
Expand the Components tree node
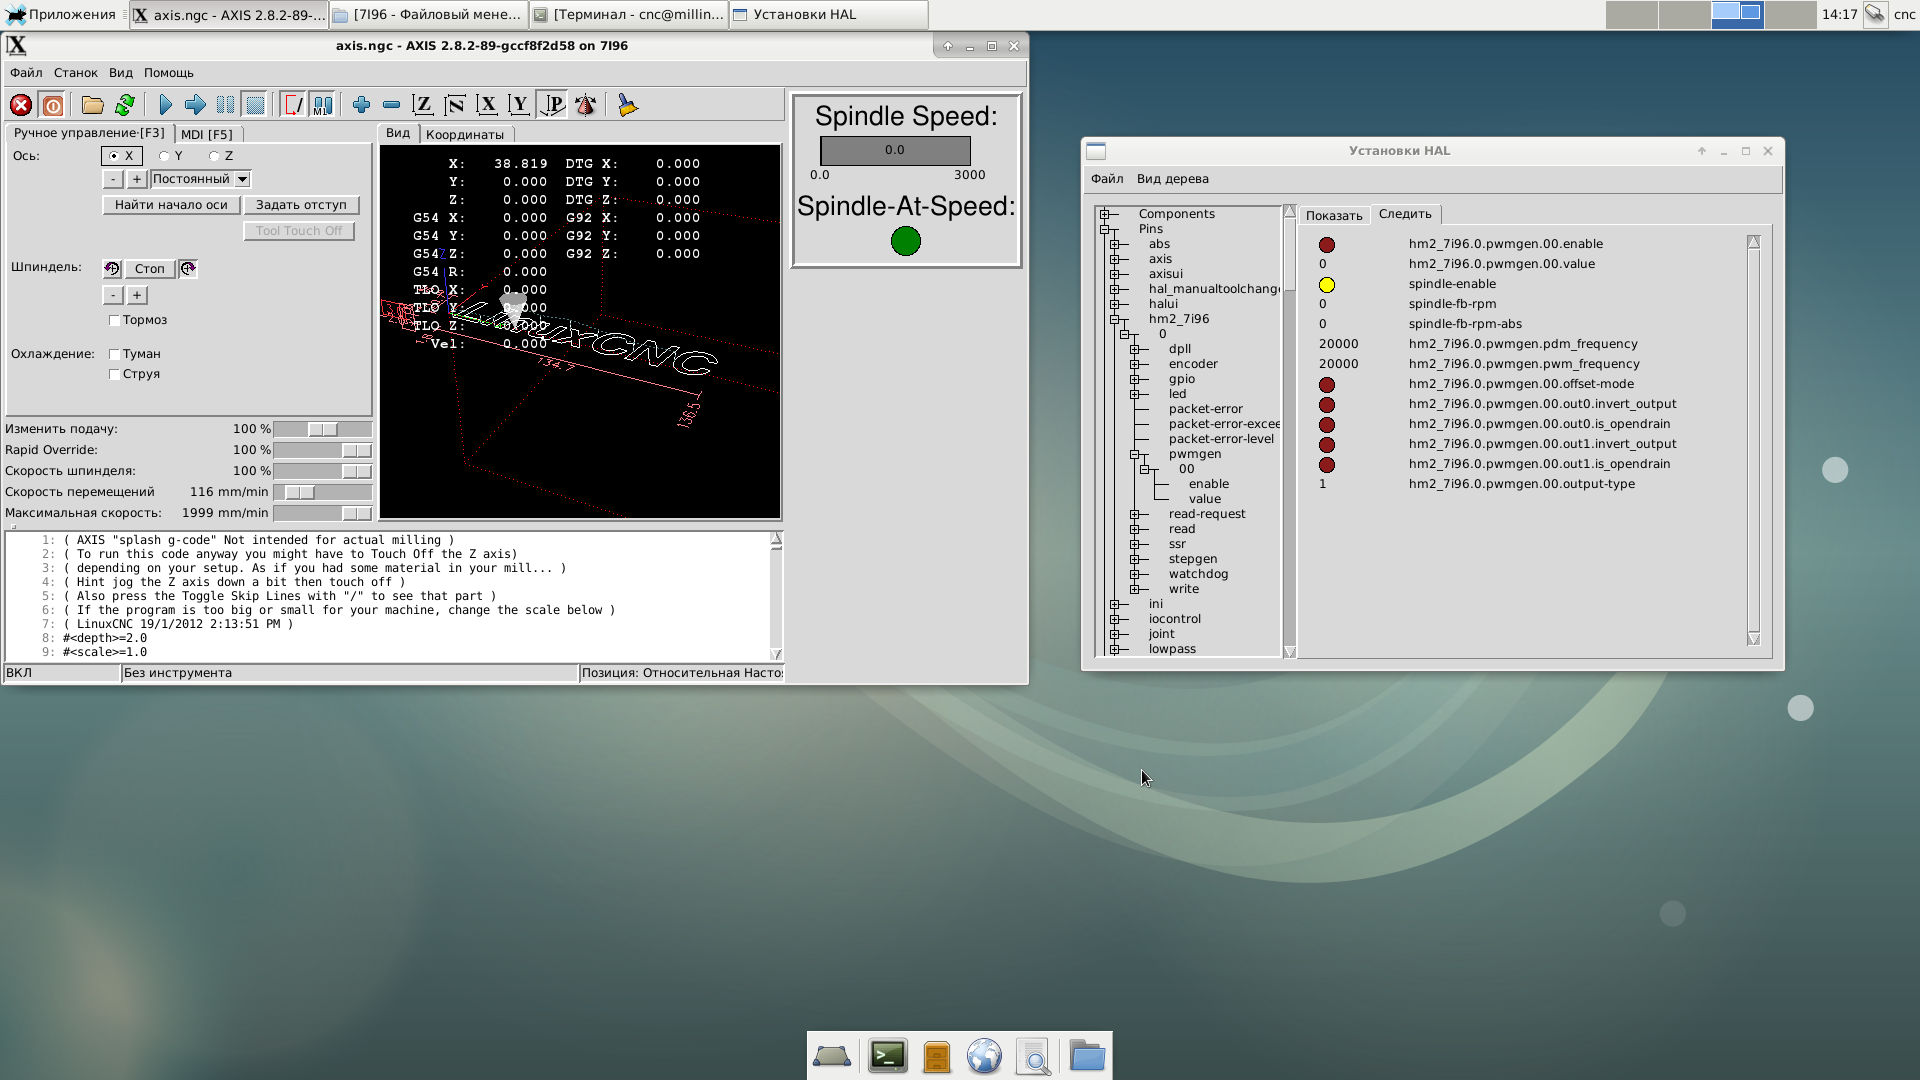1105,214
